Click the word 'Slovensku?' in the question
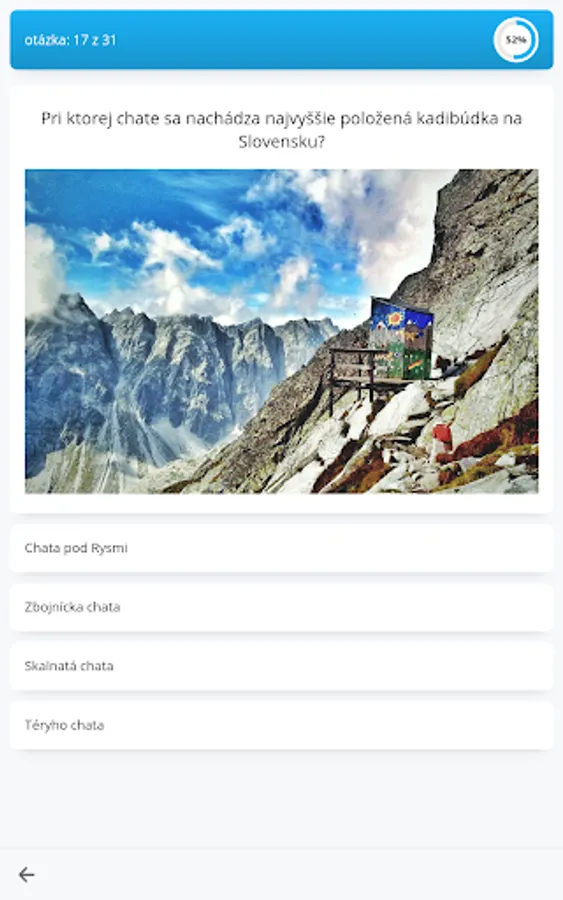 (x=281, y=142)
